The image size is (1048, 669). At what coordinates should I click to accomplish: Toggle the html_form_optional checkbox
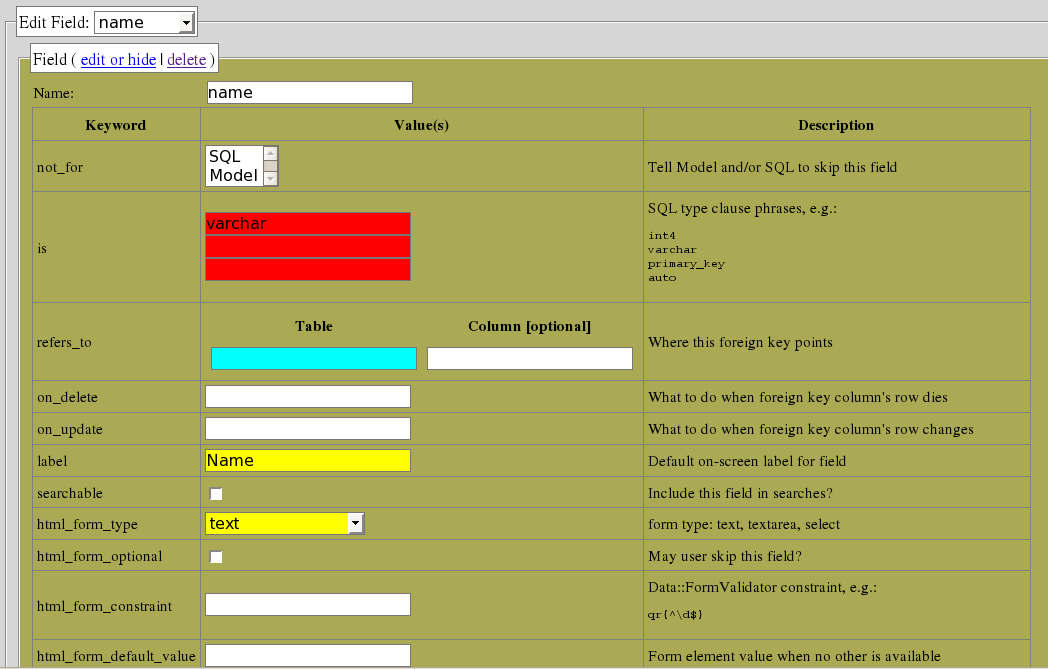pyautogui.click(x=216, y=557)
